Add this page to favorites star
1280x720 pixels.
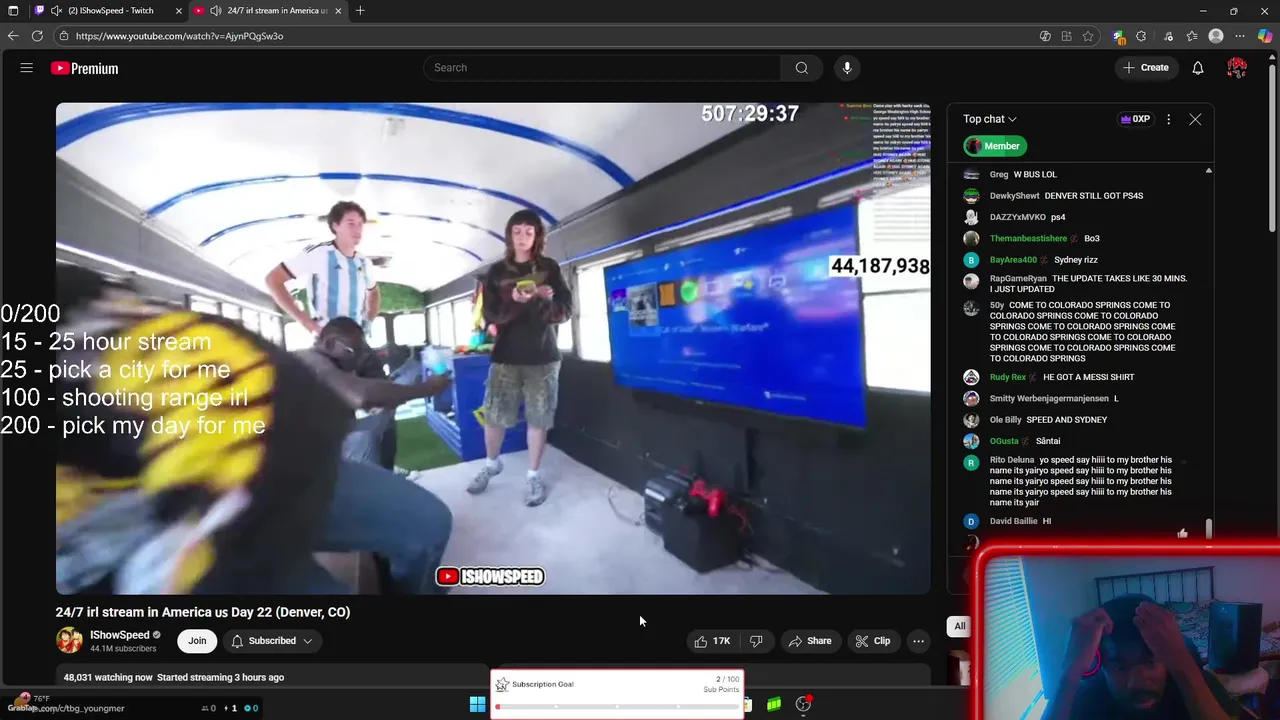click(1088, 36)
